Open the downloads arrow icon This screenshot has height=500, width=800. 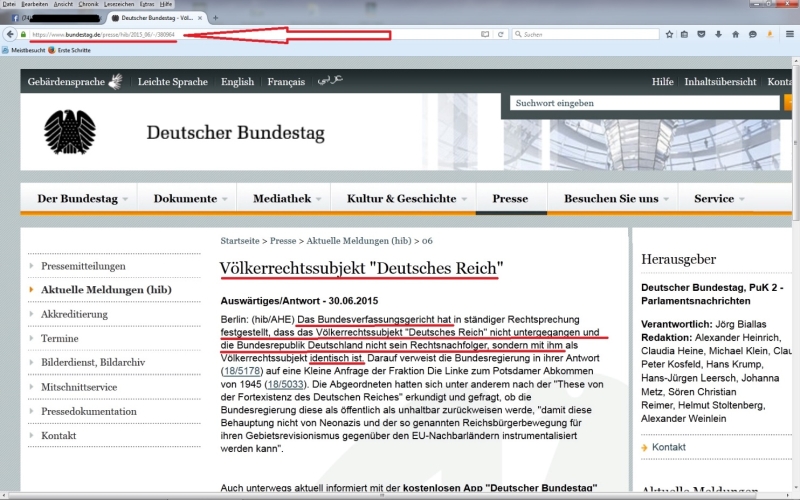(x=719, y=34)
